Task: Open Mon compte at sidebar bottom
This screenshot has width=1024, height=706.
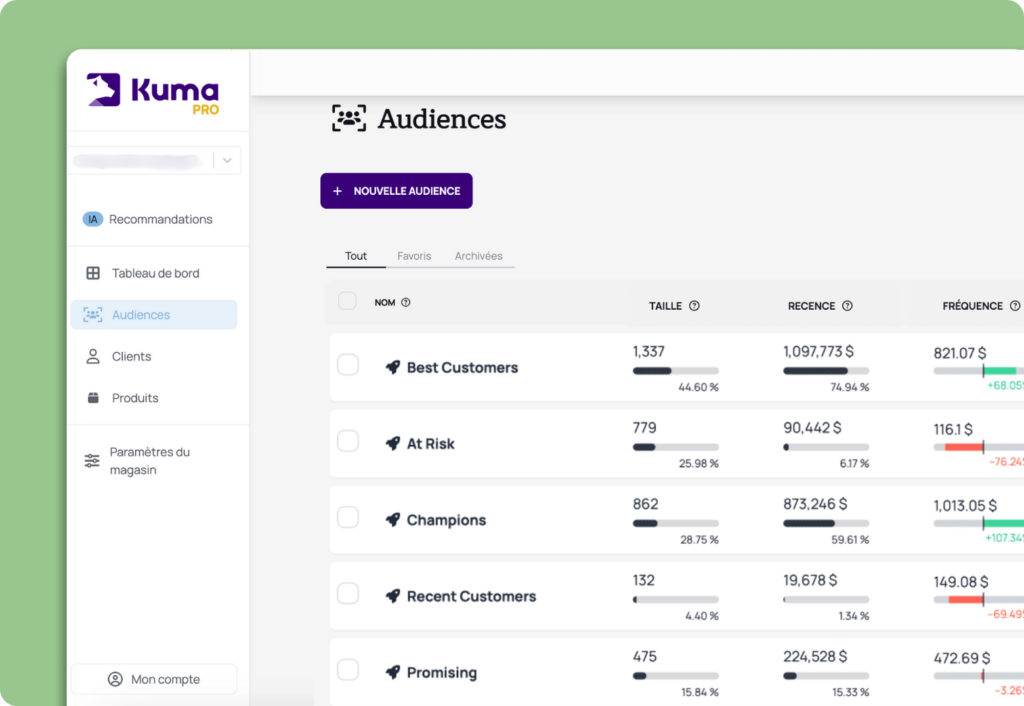Action: (154, 679)
